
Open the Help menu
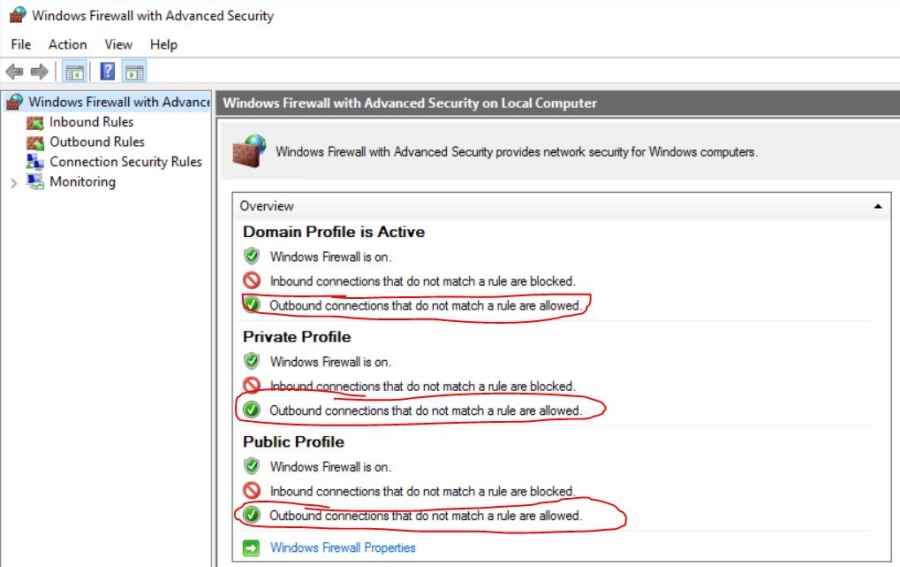(x=164, y=45)
